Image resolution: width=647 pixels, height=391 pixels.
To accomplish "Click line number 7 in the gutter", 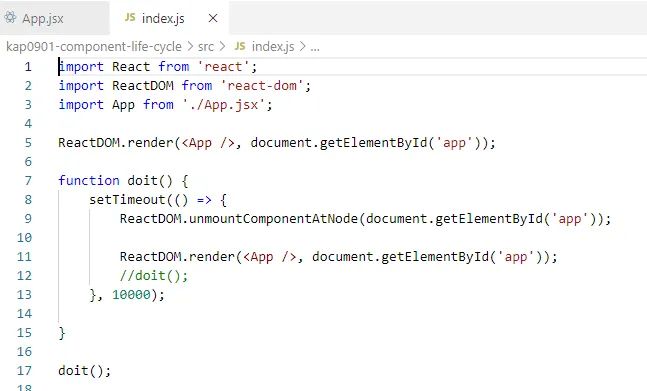I will [28, 181].
